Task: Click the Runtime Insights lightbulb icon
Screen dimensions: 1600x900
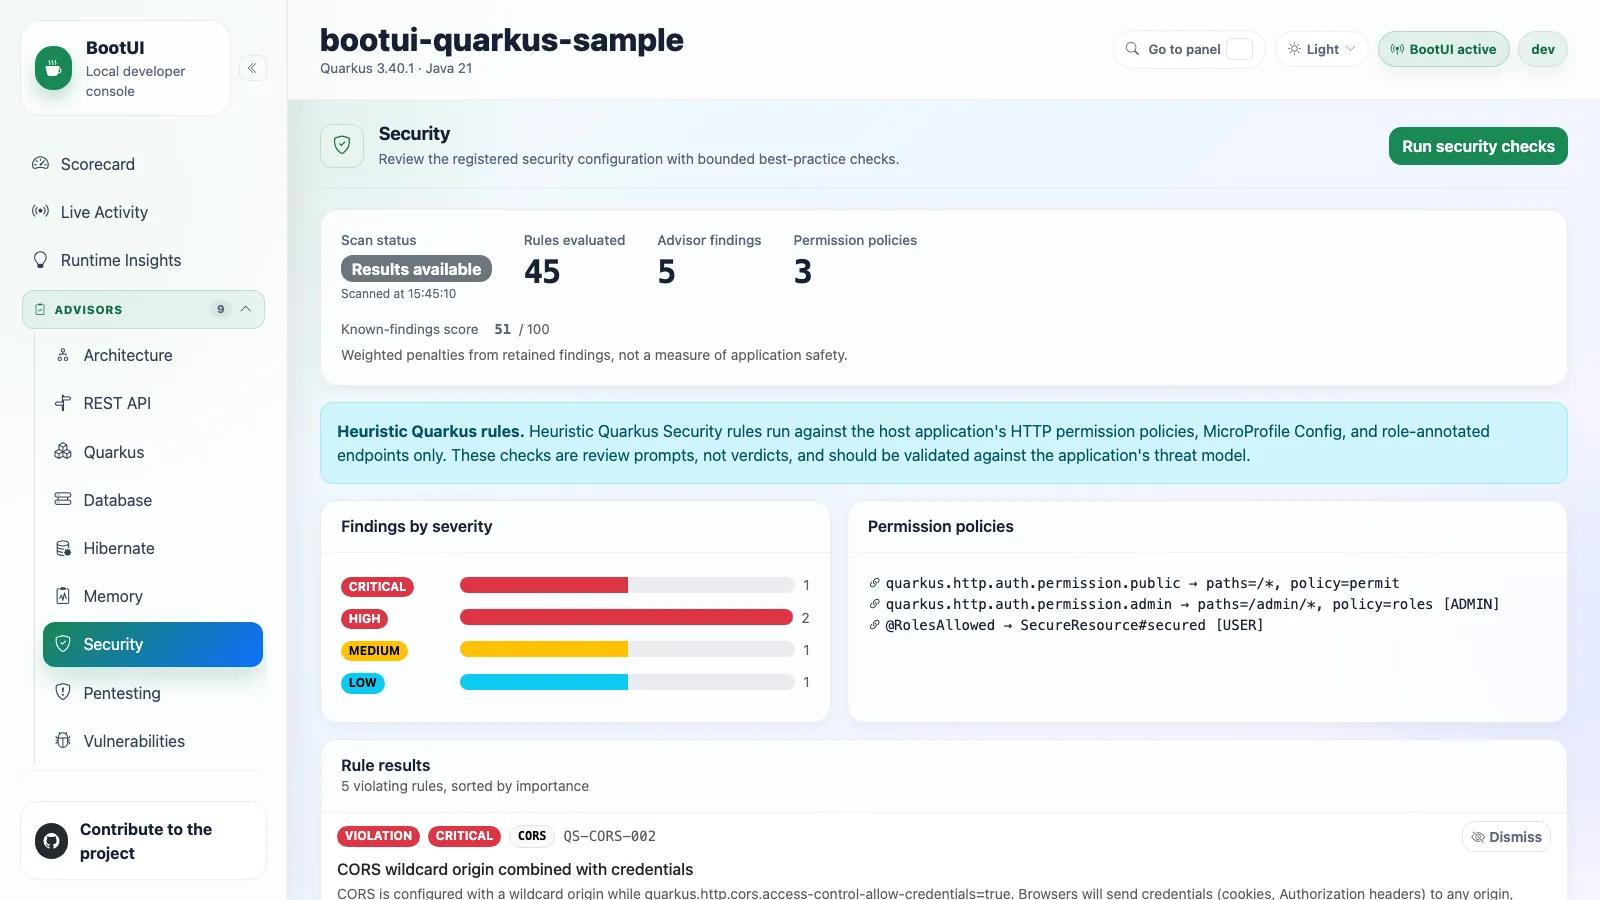Action: tap(40, 259)
